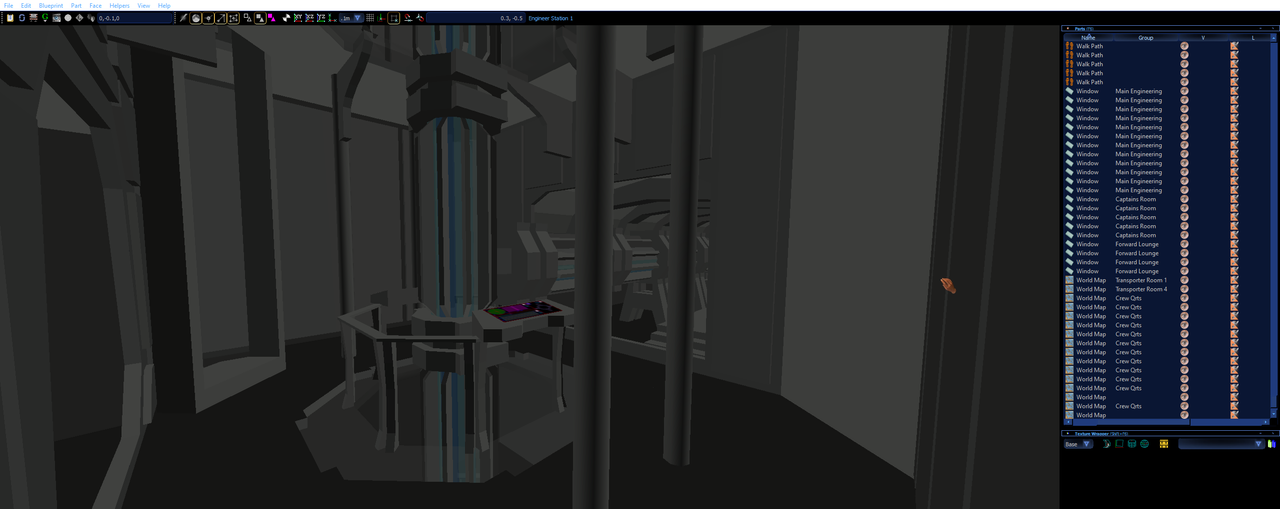Click the Engineer Station 1 label
The width and height of the screenshot is (1280, 509).
[x=550, y=18]
